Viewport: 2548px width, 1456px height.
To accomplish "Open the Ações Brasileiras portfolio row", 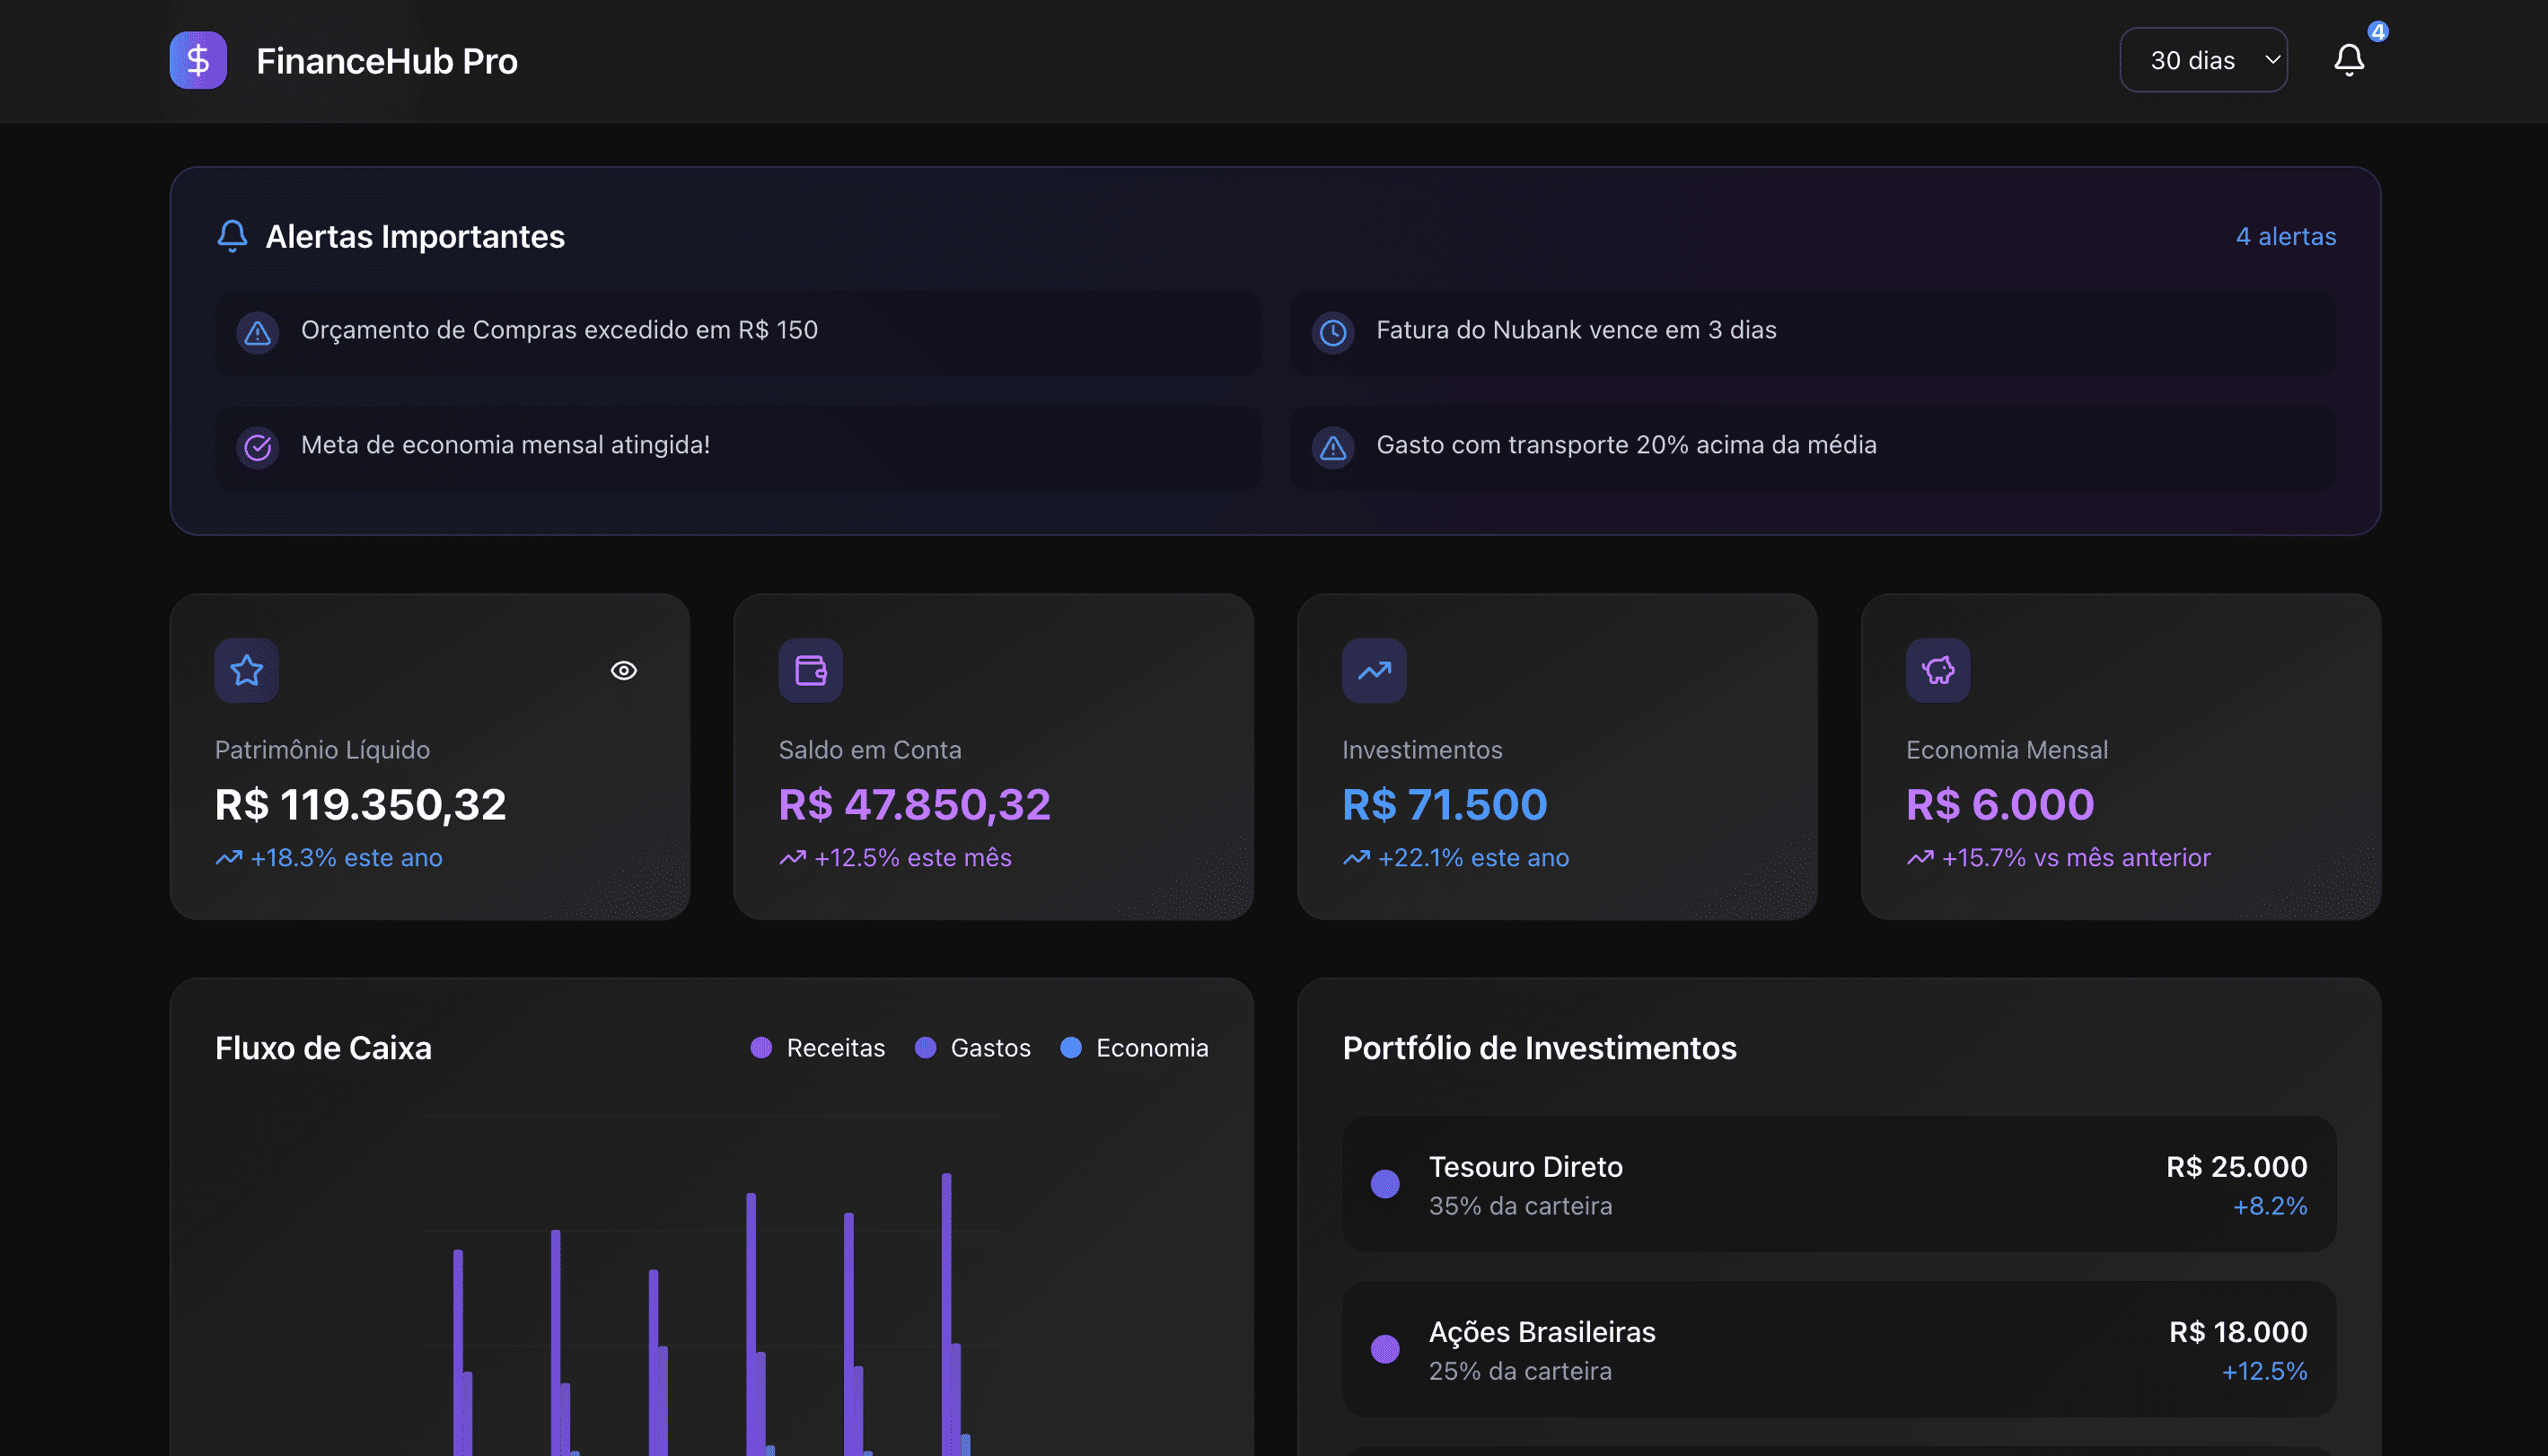I will pos(1838,1349).
